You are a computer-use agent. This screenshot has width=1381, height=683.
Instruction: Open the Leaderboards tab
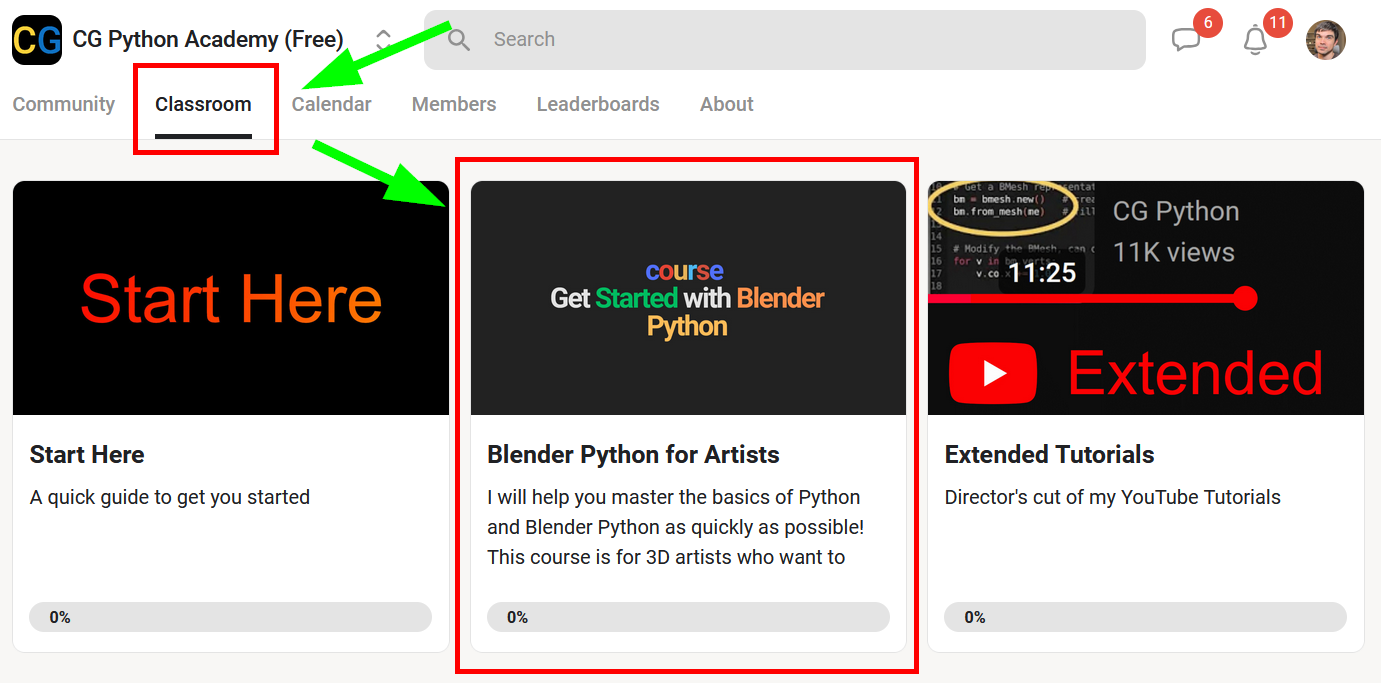[597, 104]
